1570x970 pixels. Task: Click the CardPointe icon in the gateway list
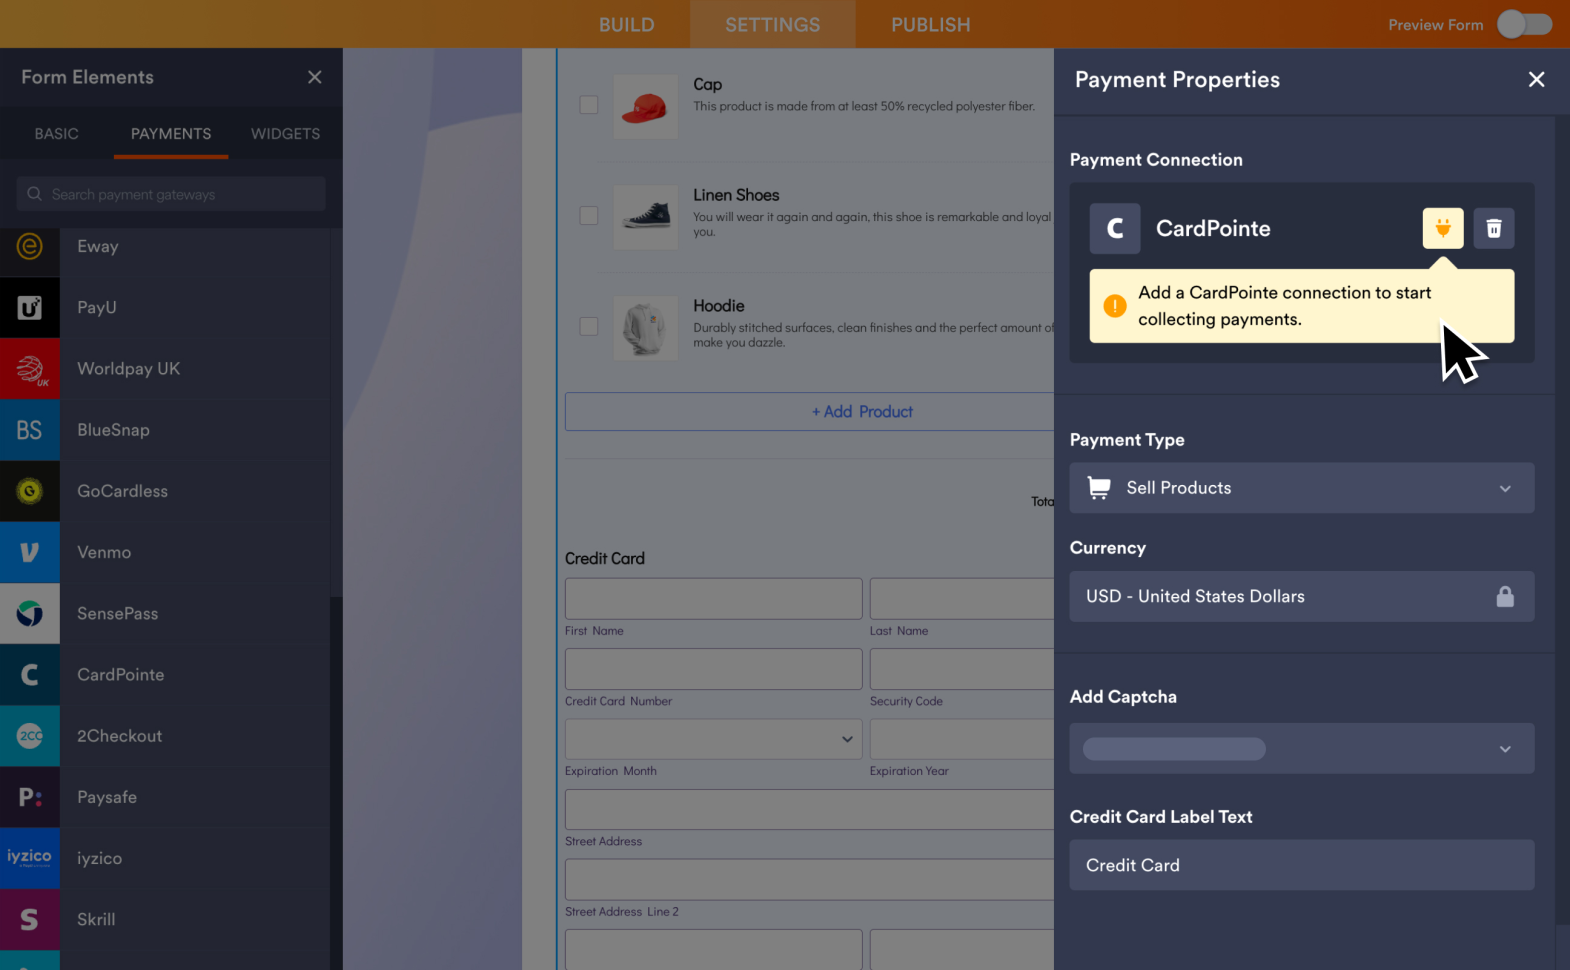click(x=30, y=674)
